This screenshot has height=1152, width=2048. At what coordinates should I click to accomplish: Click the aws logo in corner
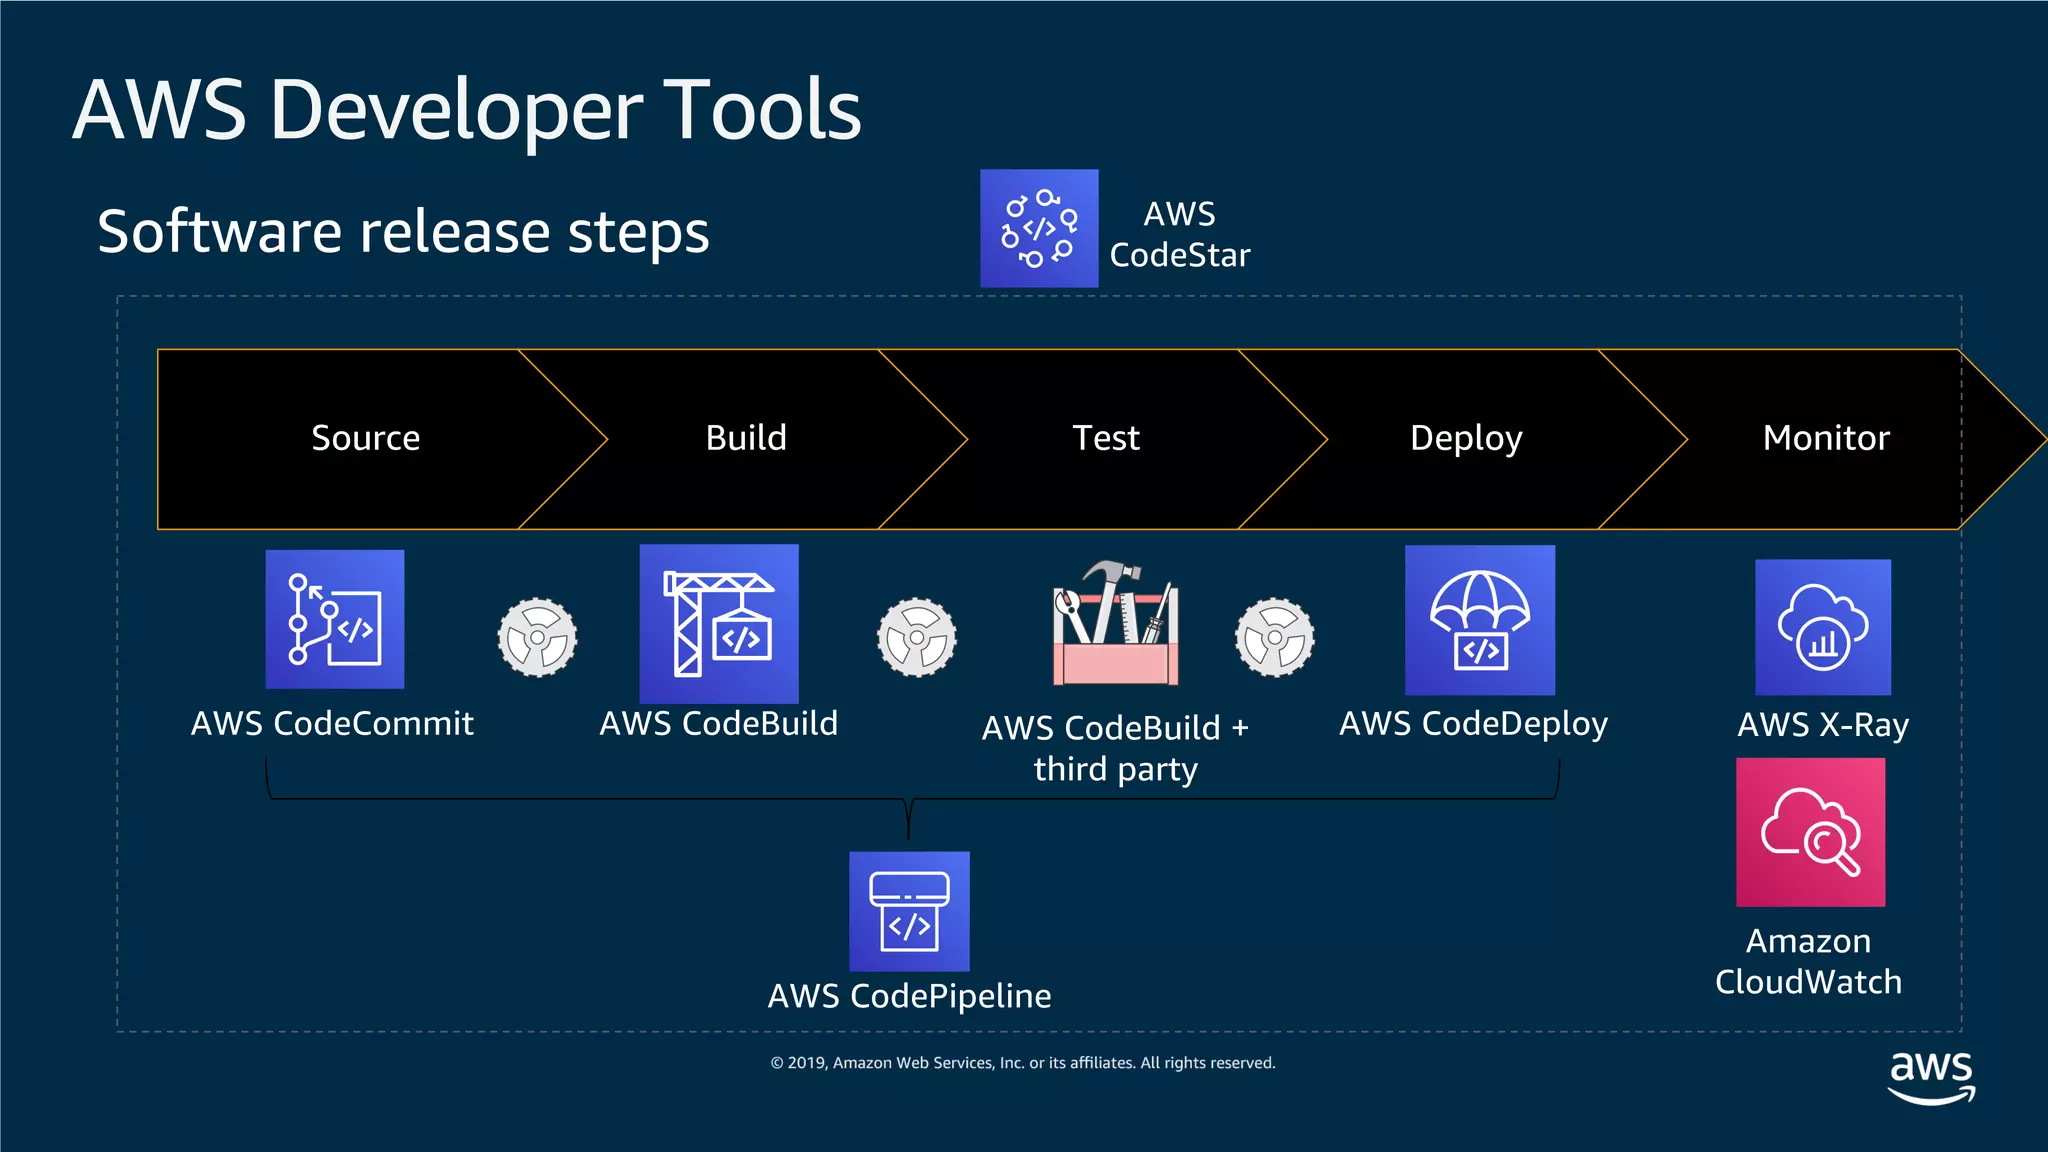[1930, 1076]
